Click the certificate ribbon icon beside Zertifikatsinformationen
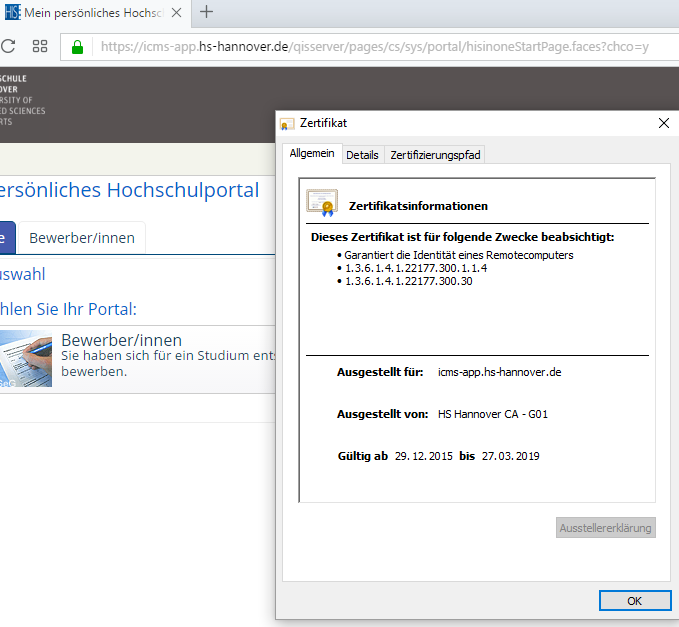 [x=323, y=203]
